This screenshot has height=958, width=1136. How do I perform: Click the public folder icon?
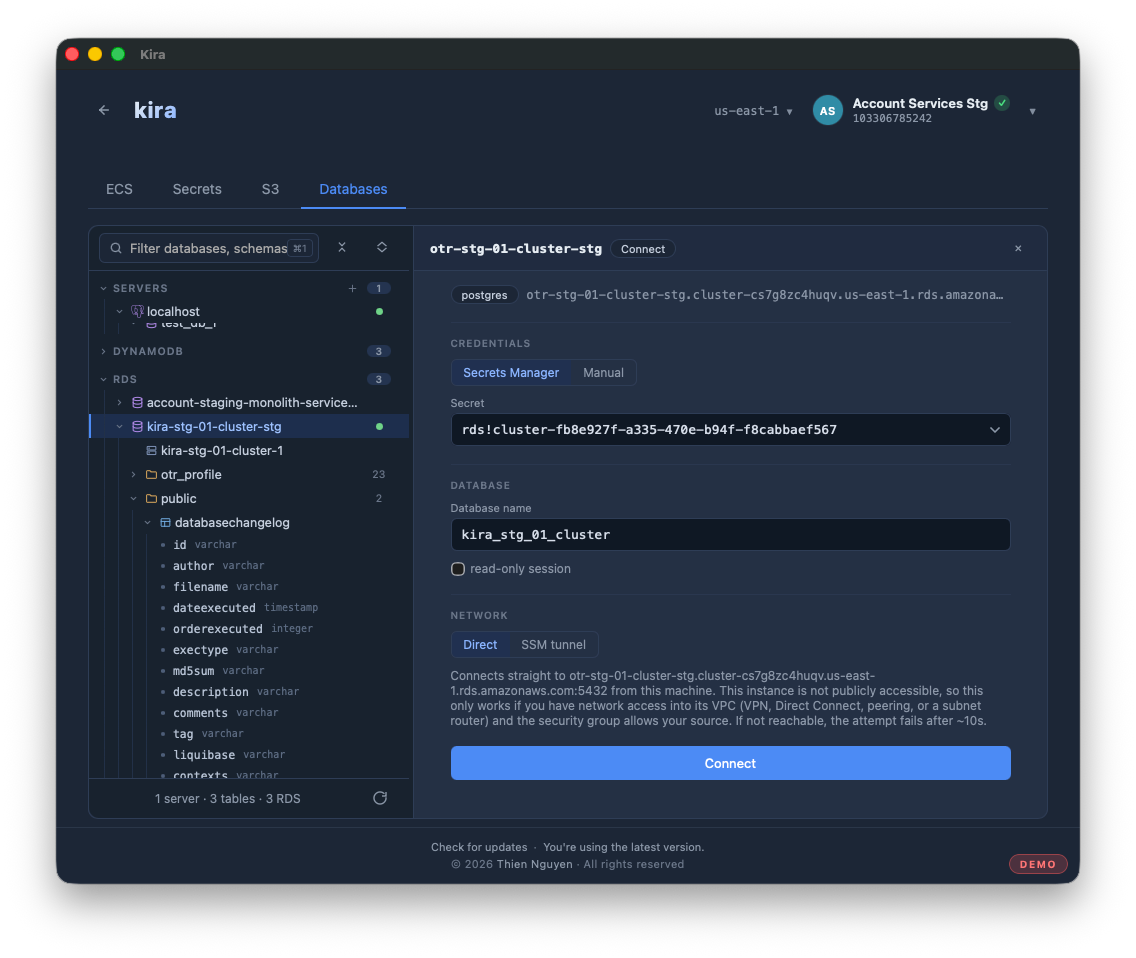pyautogui.click(x=151, y=499)
